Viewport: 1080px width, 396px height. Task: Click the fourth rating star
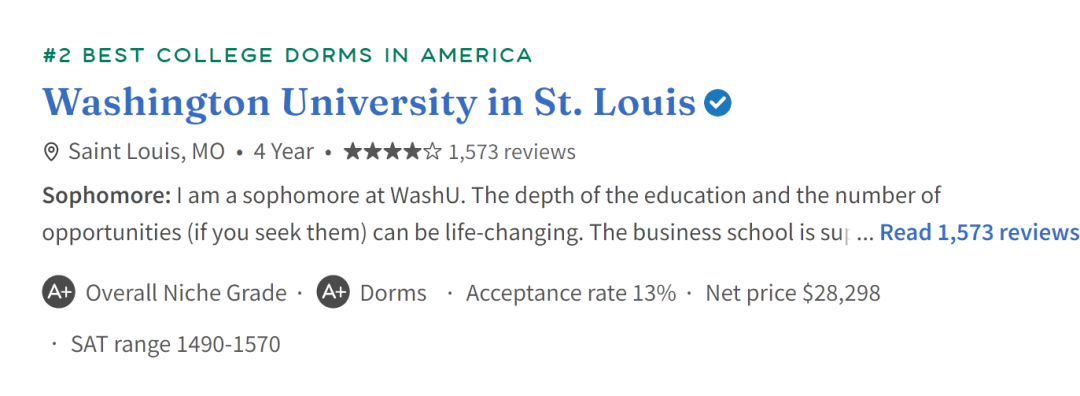pyautogui.click(x=412, y=152)
